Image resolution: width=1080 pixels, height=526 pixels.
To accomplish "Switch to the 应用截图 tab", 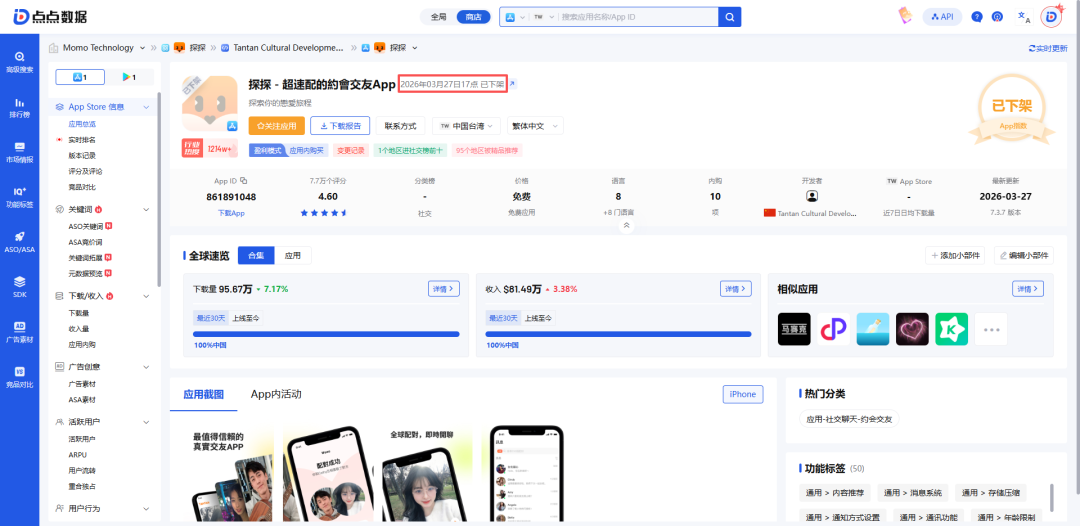I will tap(203, 394).
